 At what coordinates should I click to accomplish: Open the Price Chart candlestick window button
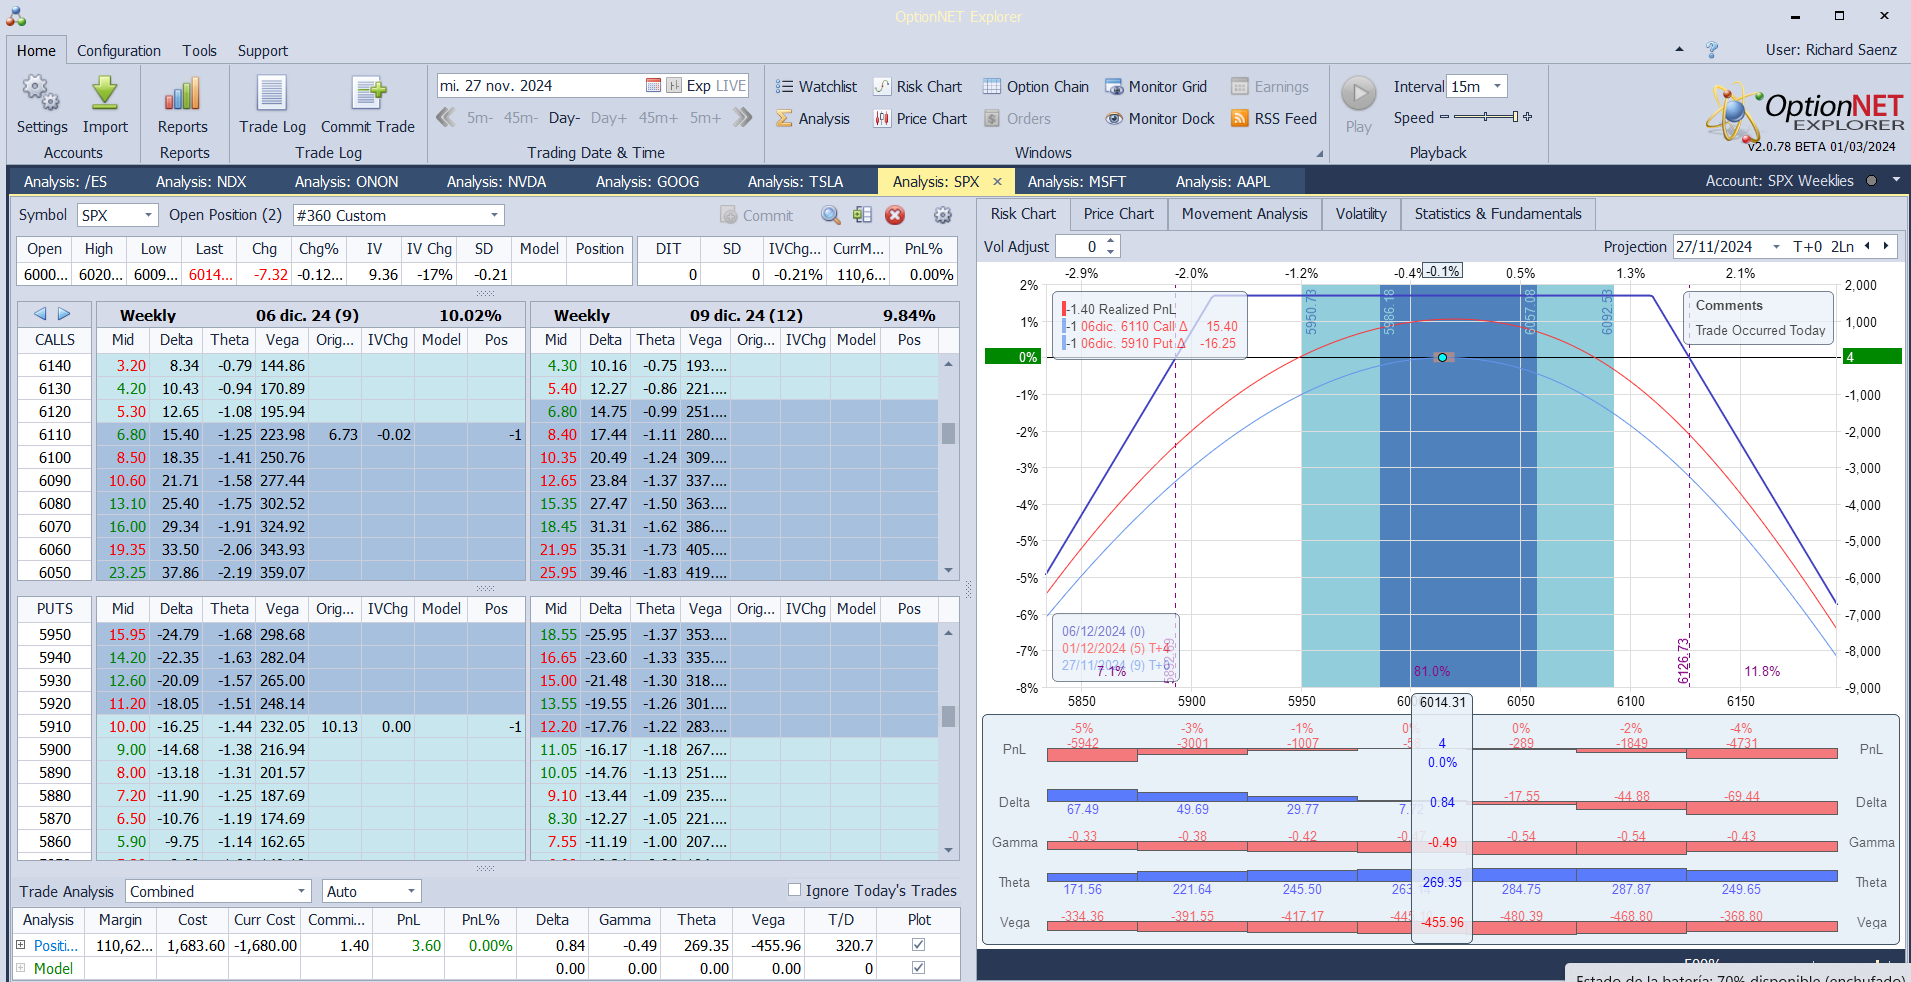coord(920,119)
